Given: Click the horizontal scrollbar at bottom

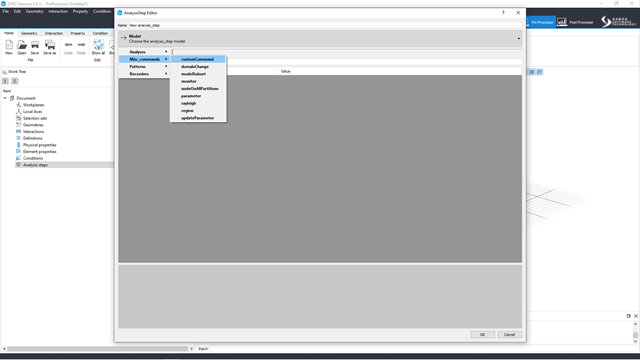Looking at the screenshot, I should 98,349.
